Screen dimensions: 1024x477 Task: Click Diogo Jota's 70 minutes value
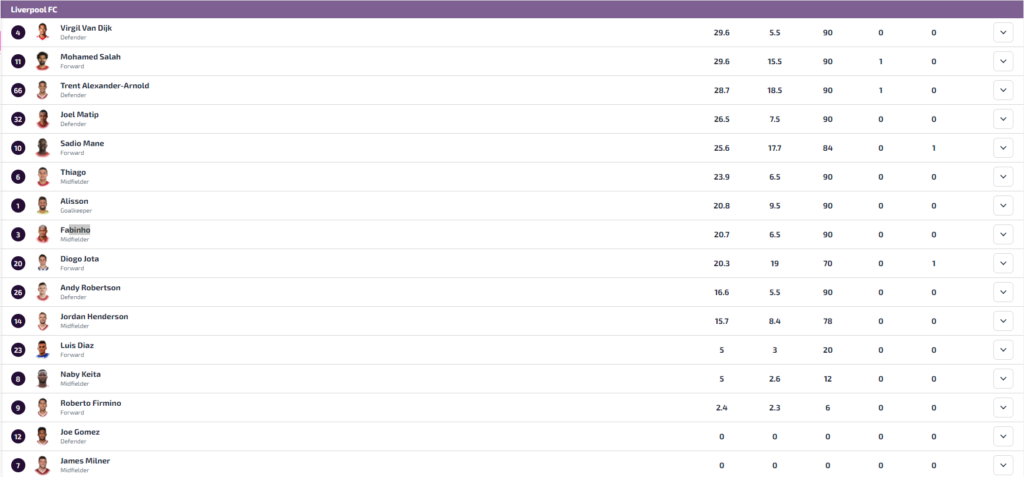[827, 263]
